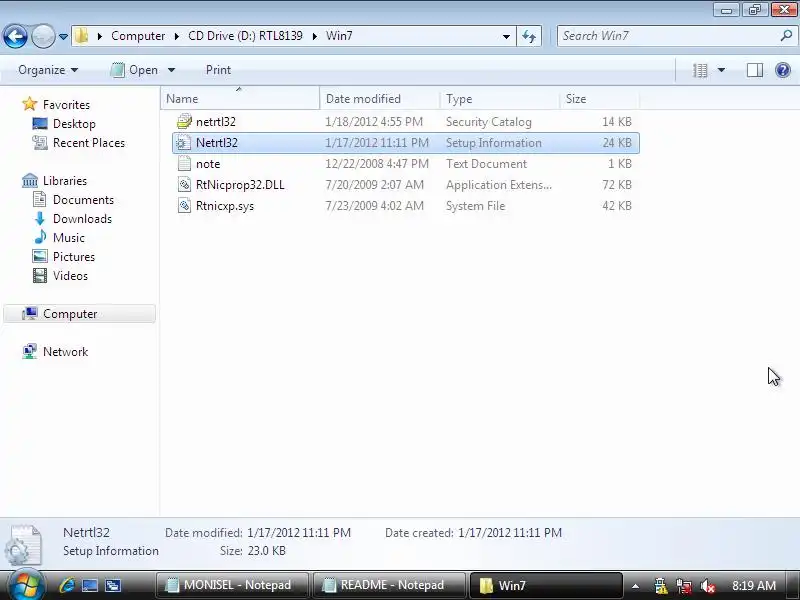The height and width of the screenshot is (600, 800).
Task: Go back using the Back arrow button
Action: (15, 36)
